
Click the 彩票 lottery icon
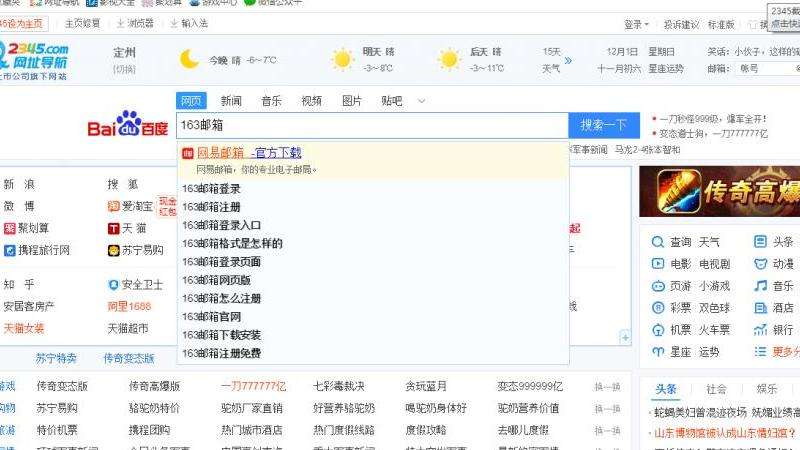point(658,308)
